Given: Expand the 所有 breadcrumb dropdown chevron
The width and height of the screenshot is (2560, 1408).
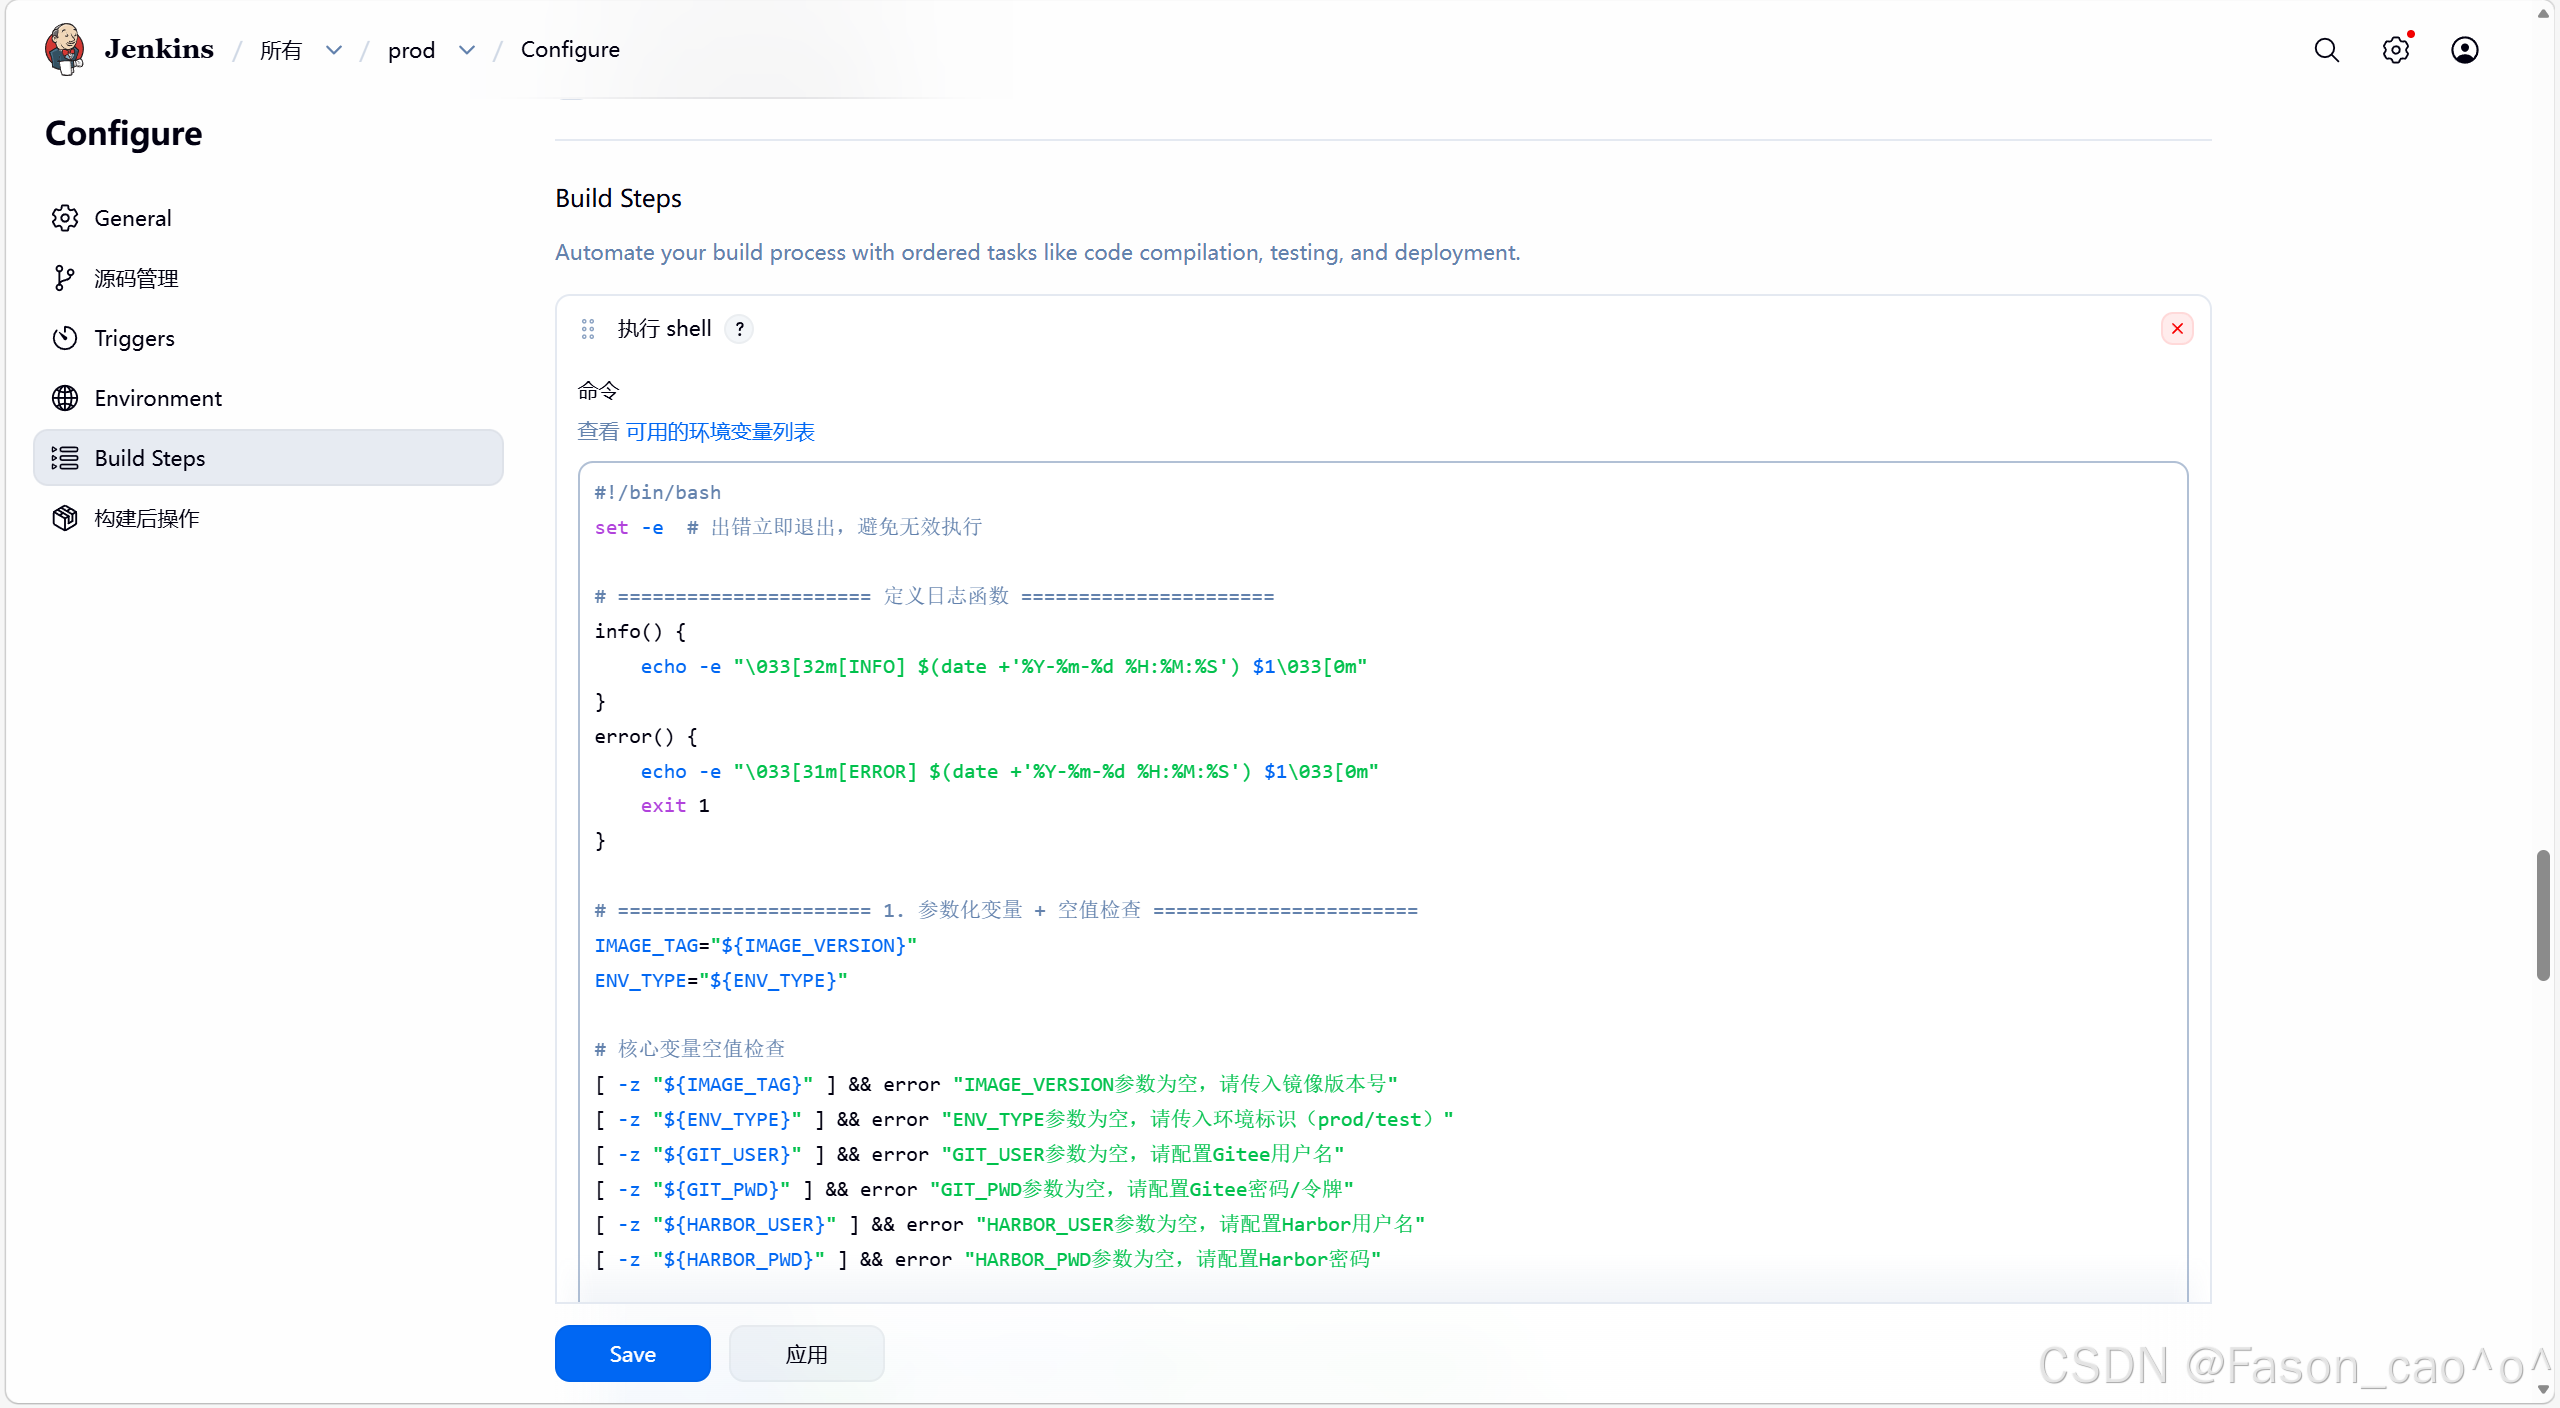Looking at the screenshot, I should (x=334, y=50).
